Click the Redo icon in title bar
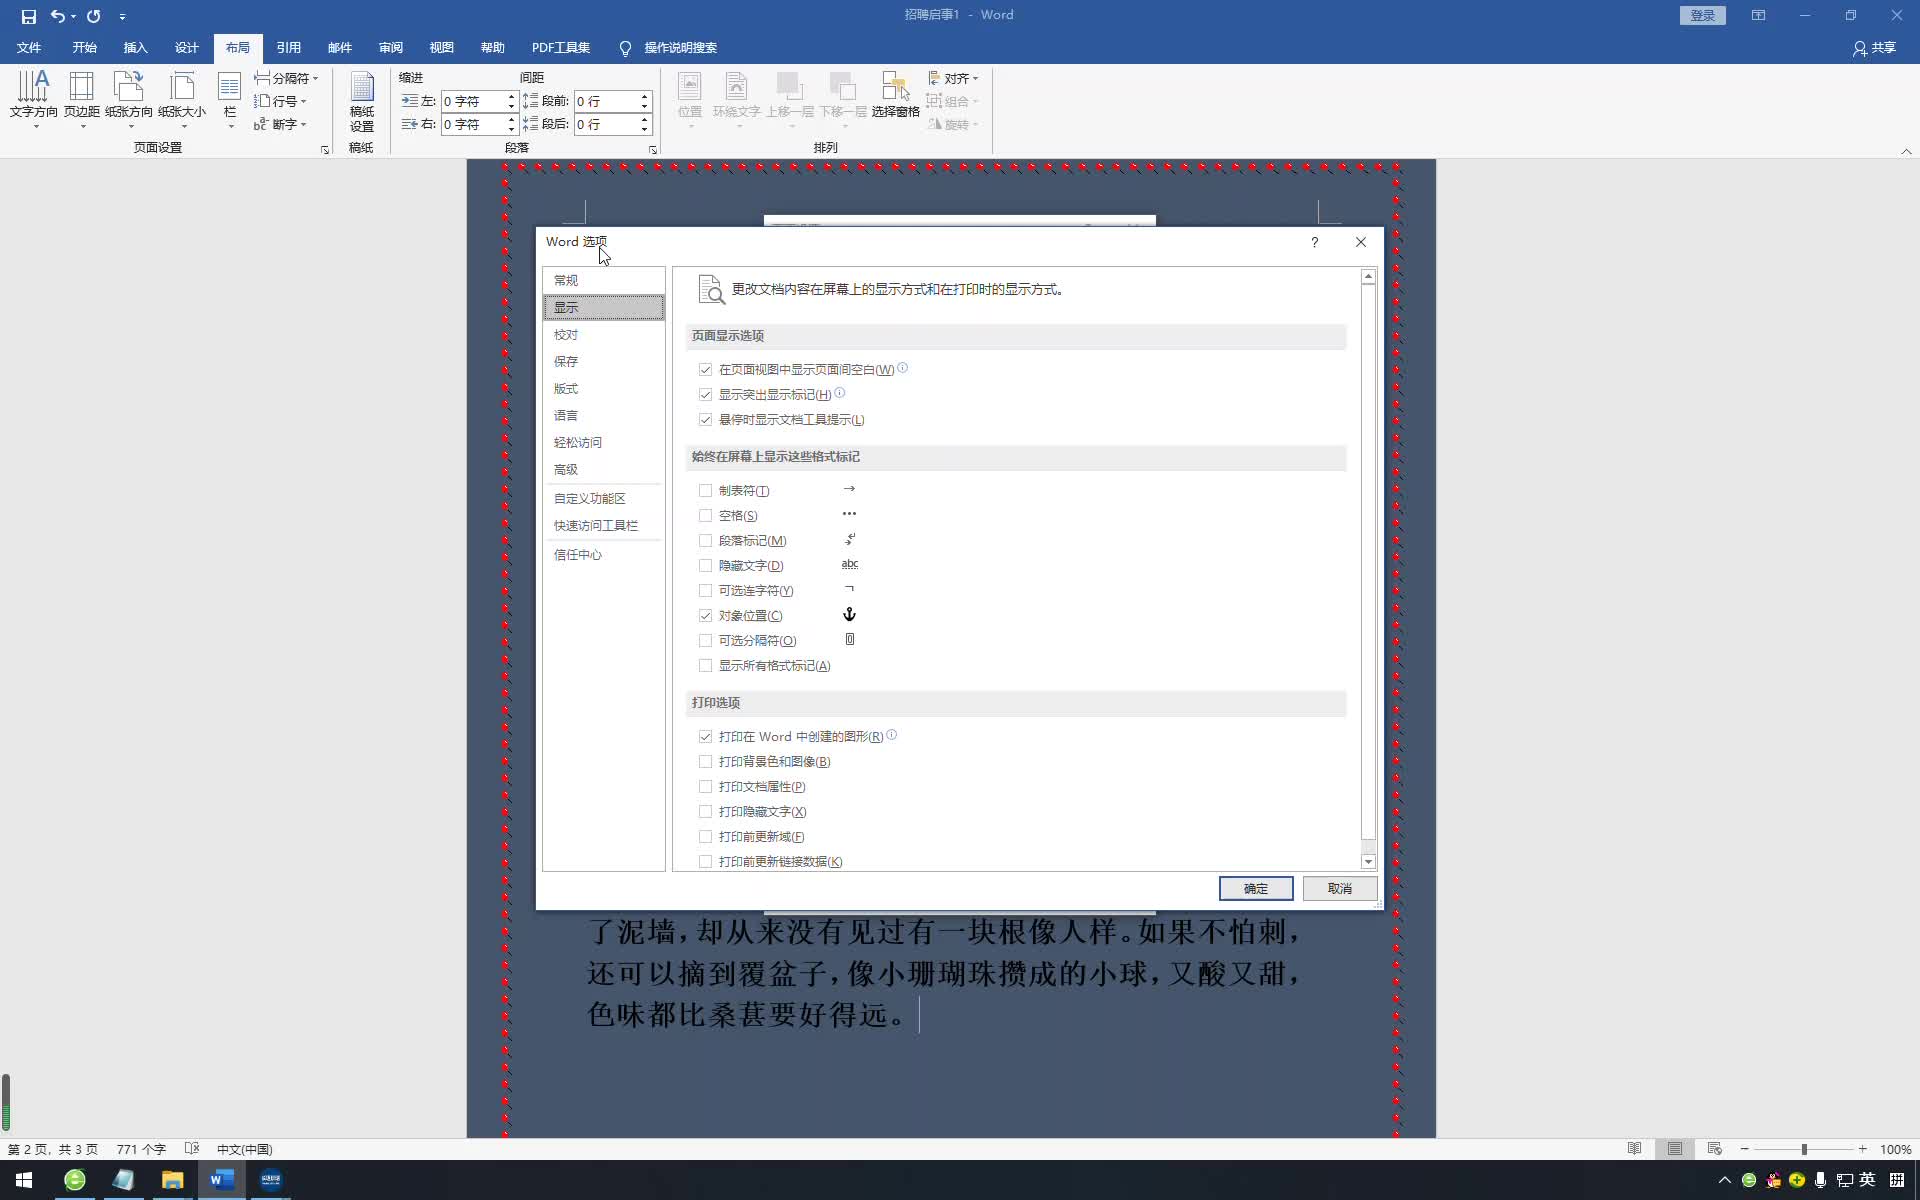 (93, 16)
